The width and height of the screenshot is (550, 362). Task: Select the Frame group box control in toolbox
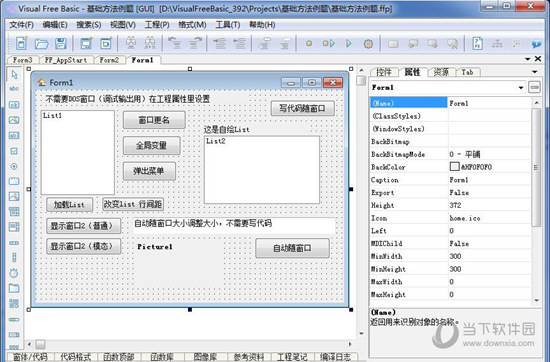tap(14, 181)
